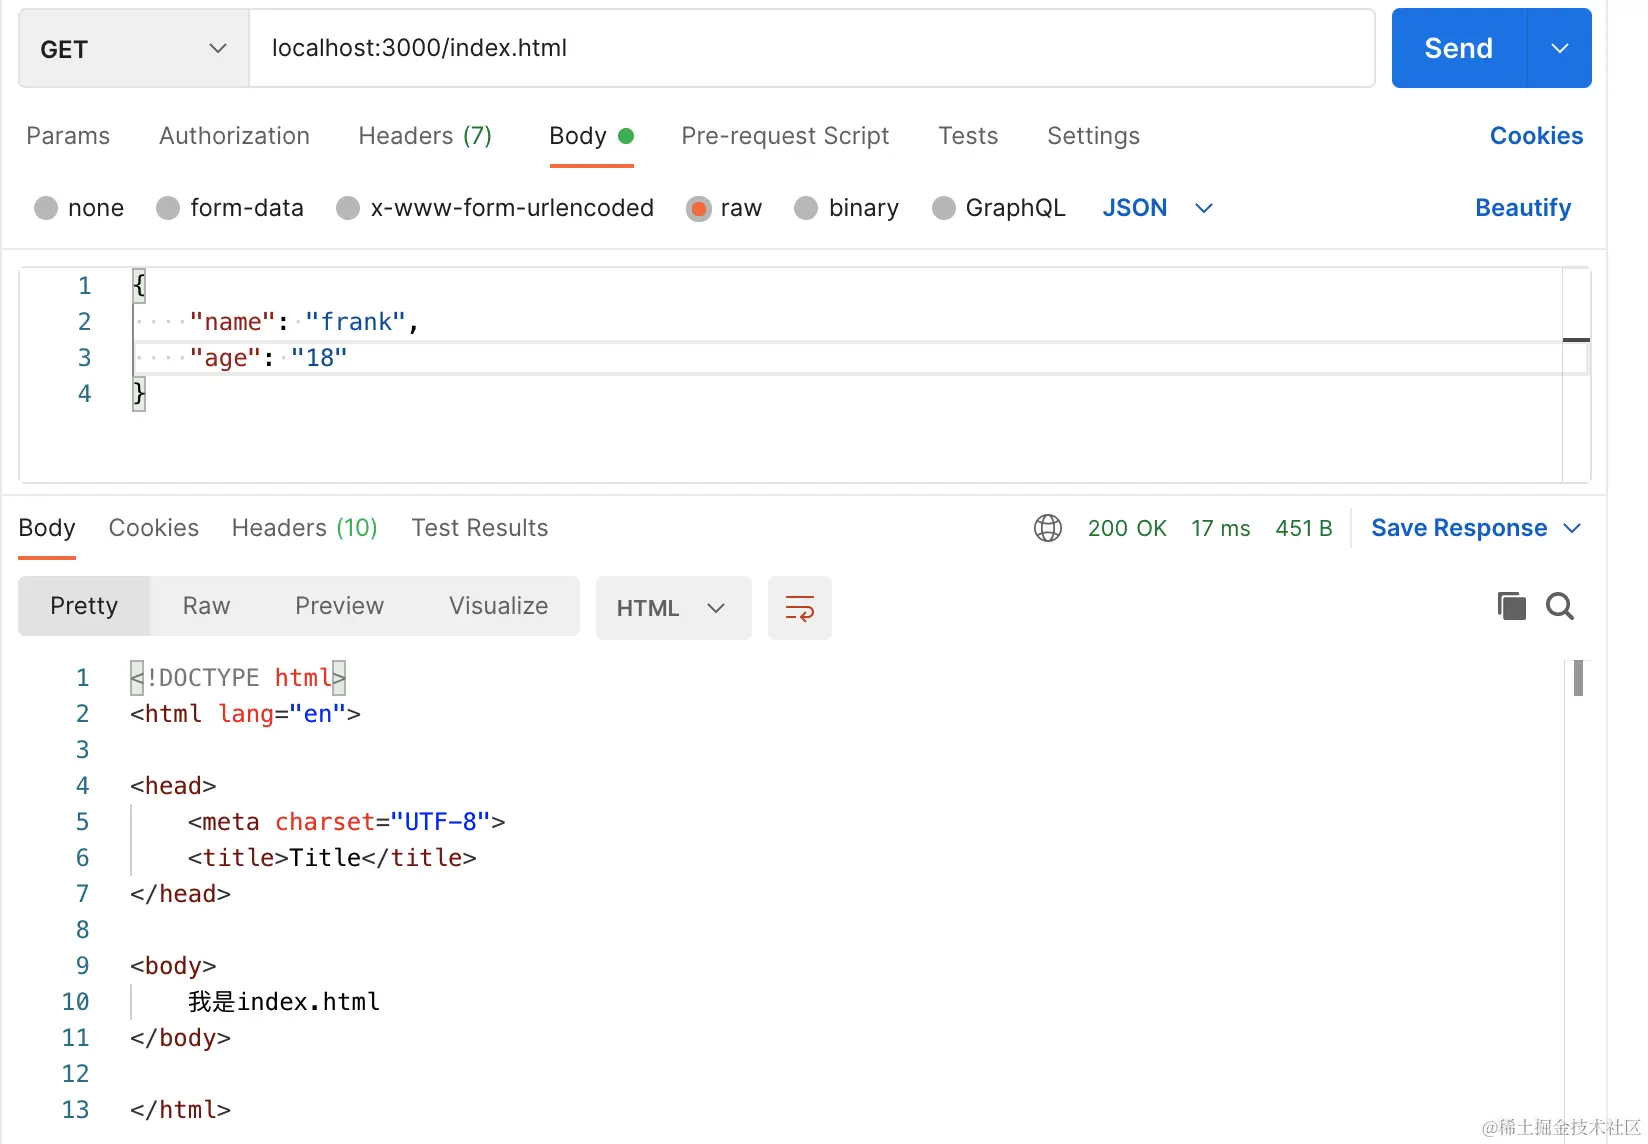The image size is (1648, 1144).
Task: Click the 200 OK status text
Action: pos(1127,528)
